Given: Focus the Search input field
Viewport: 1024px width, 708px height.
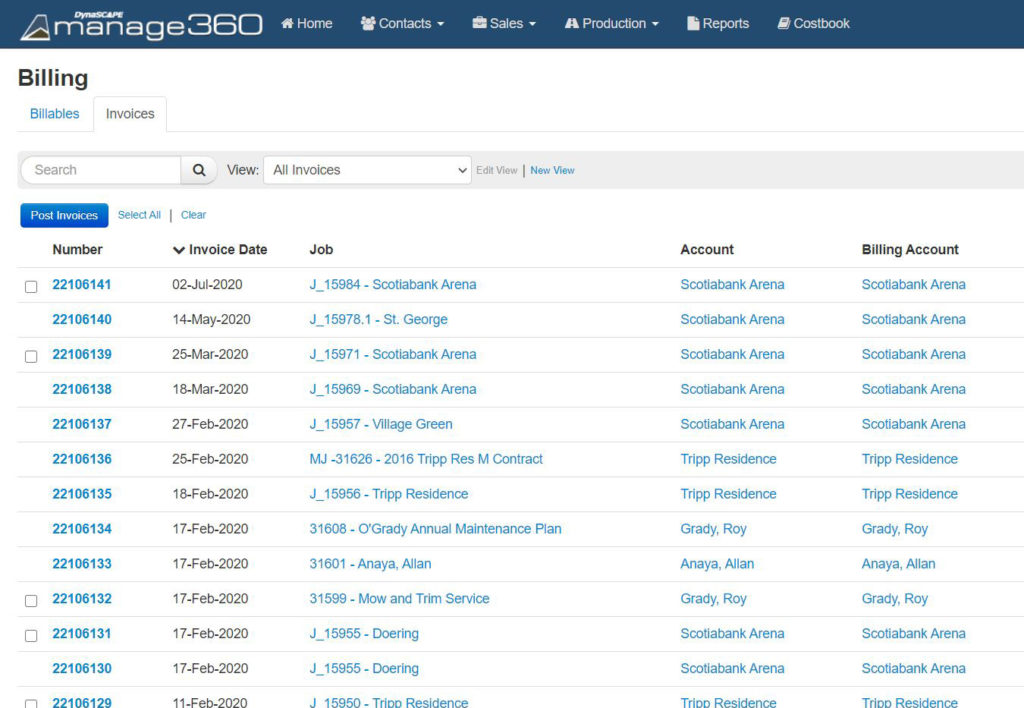Looking at the screenshot, I should 101,170.
